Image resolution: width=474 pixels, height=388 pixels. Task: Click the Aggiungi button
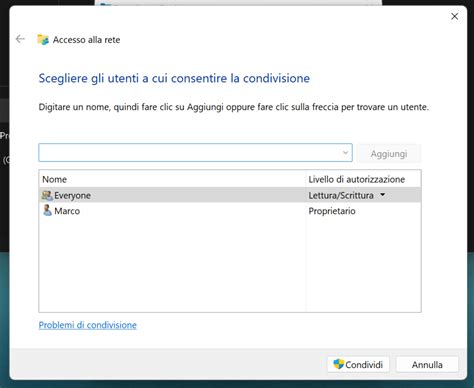point(389,154)
